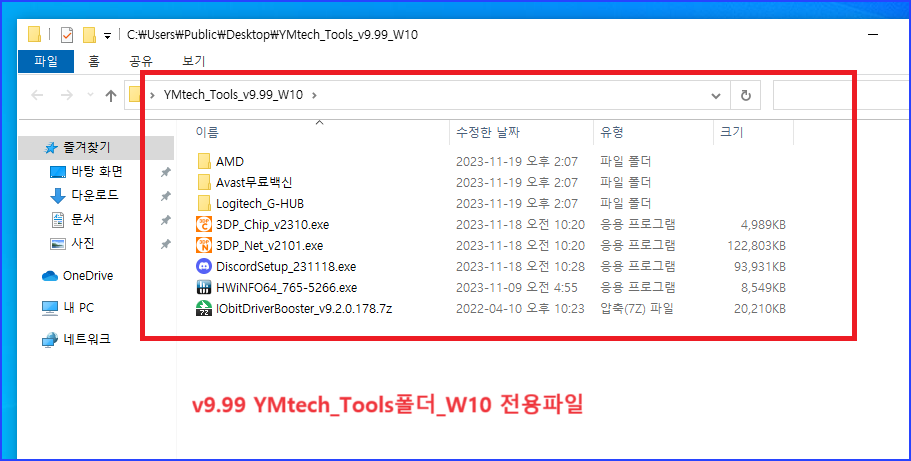
Task: Click the Logitech_G-HUB folder name
Action: 260,203
